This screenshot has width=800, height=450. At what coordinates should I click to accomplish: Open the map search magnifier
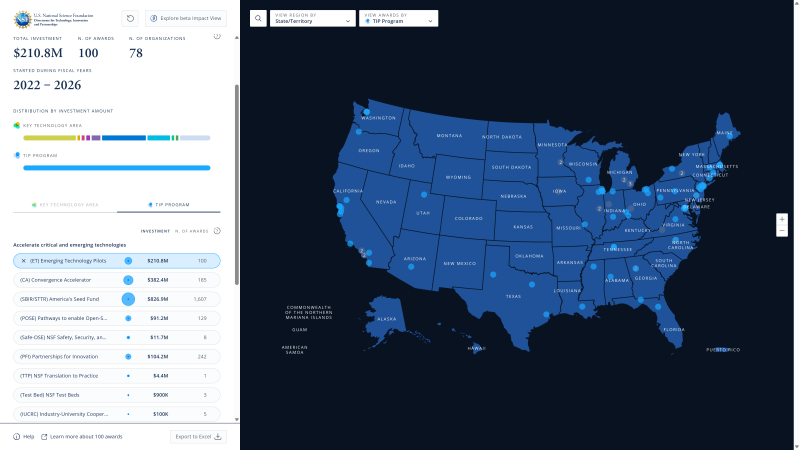(x=258, y=18)
